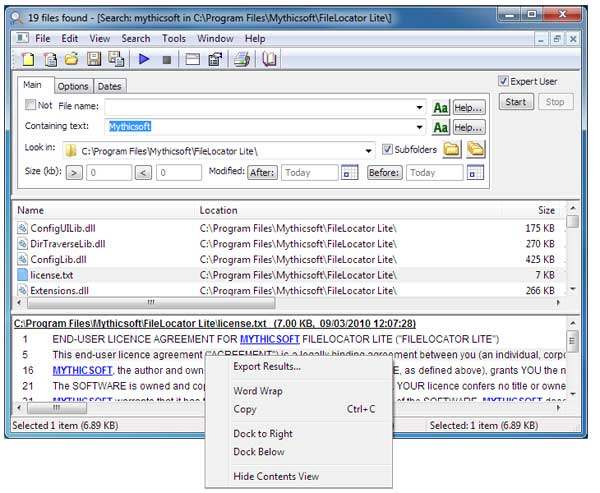This screenshot has height=493, width=600.
Task: Switch to the Options tab
Action: [72, 86]
